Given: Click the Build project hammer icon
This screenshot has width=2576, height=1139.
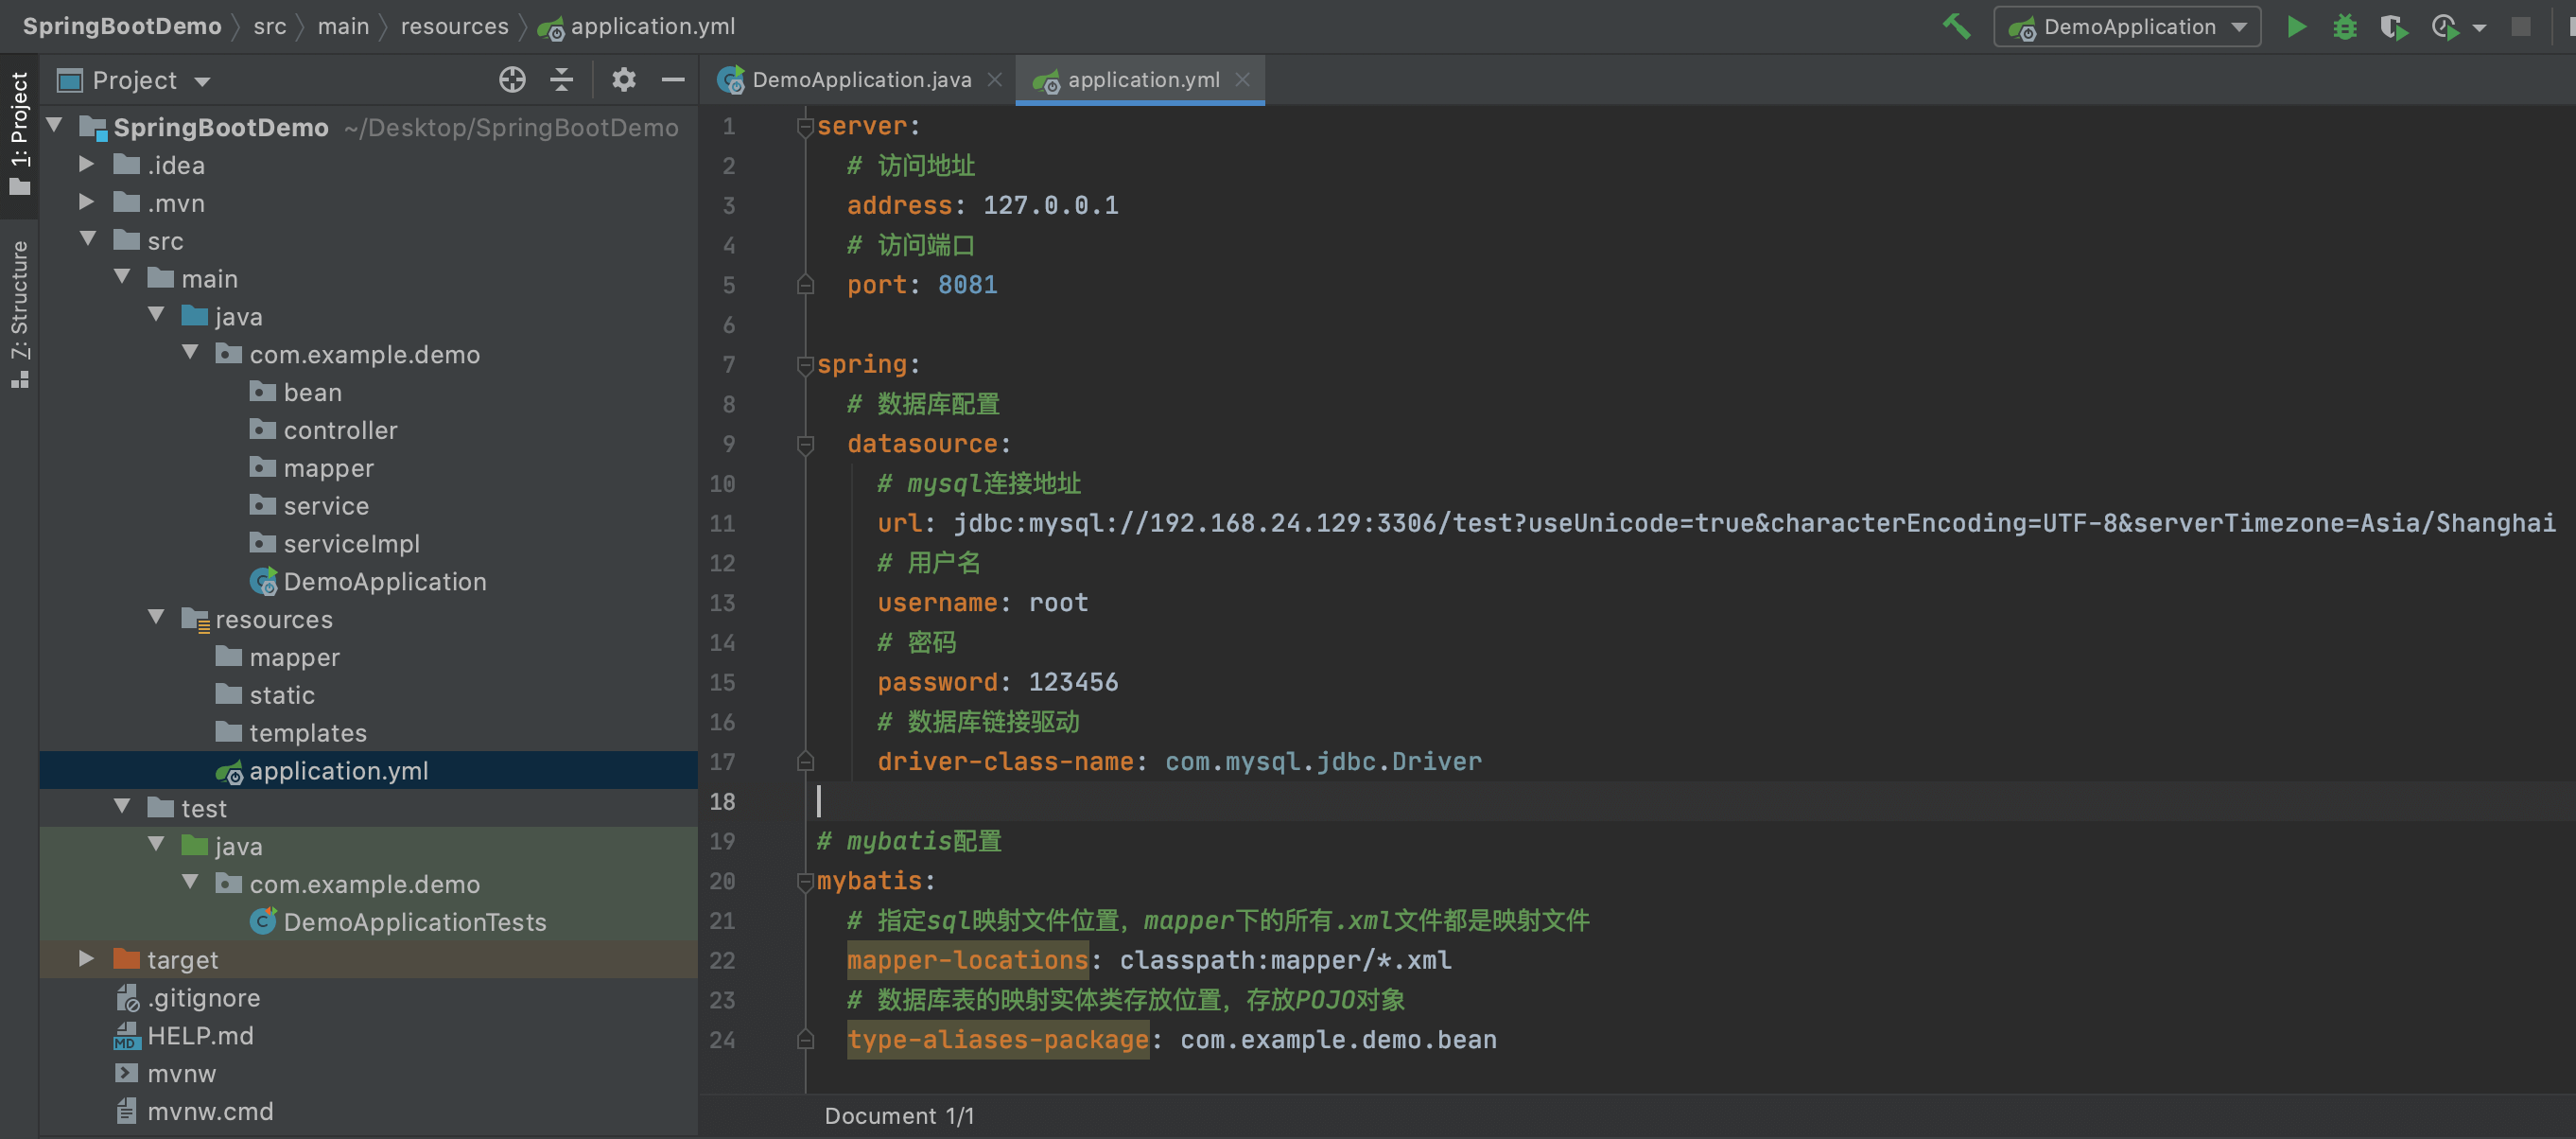Looking at the screenshot, I should pyautogui.click(x=1955, y=26).
